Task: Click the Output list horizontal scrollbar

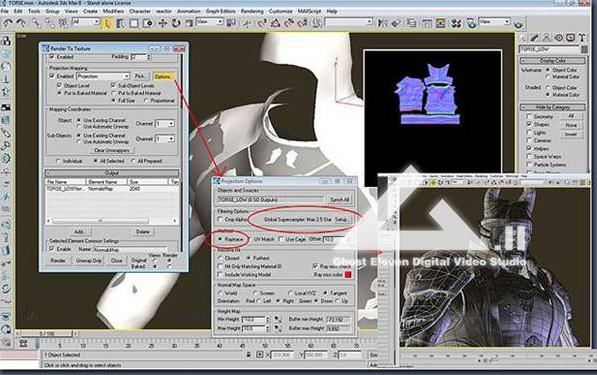Action: pos(111,221)
